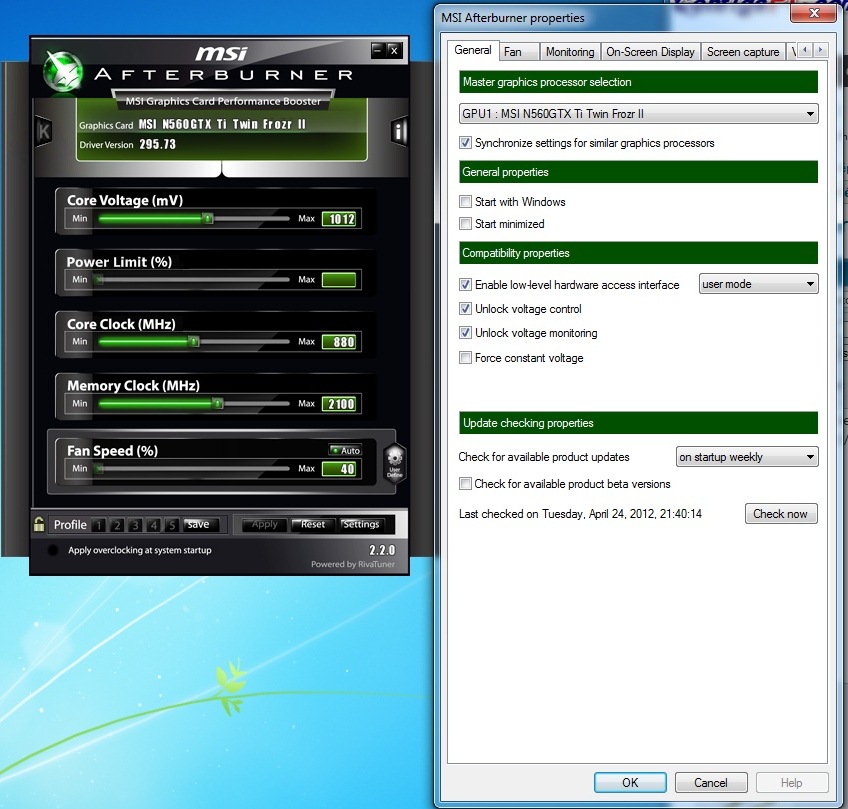Select profile slot 1
Viewport: 848px width, 809px height.
tap(98, 525)
